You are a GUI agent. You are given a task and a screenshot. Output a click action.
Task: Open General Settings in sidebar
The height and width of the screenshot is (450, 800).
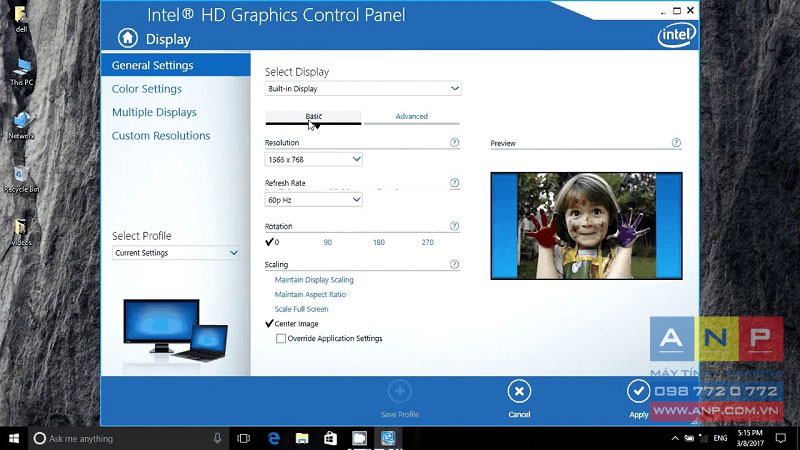[176, 65]
